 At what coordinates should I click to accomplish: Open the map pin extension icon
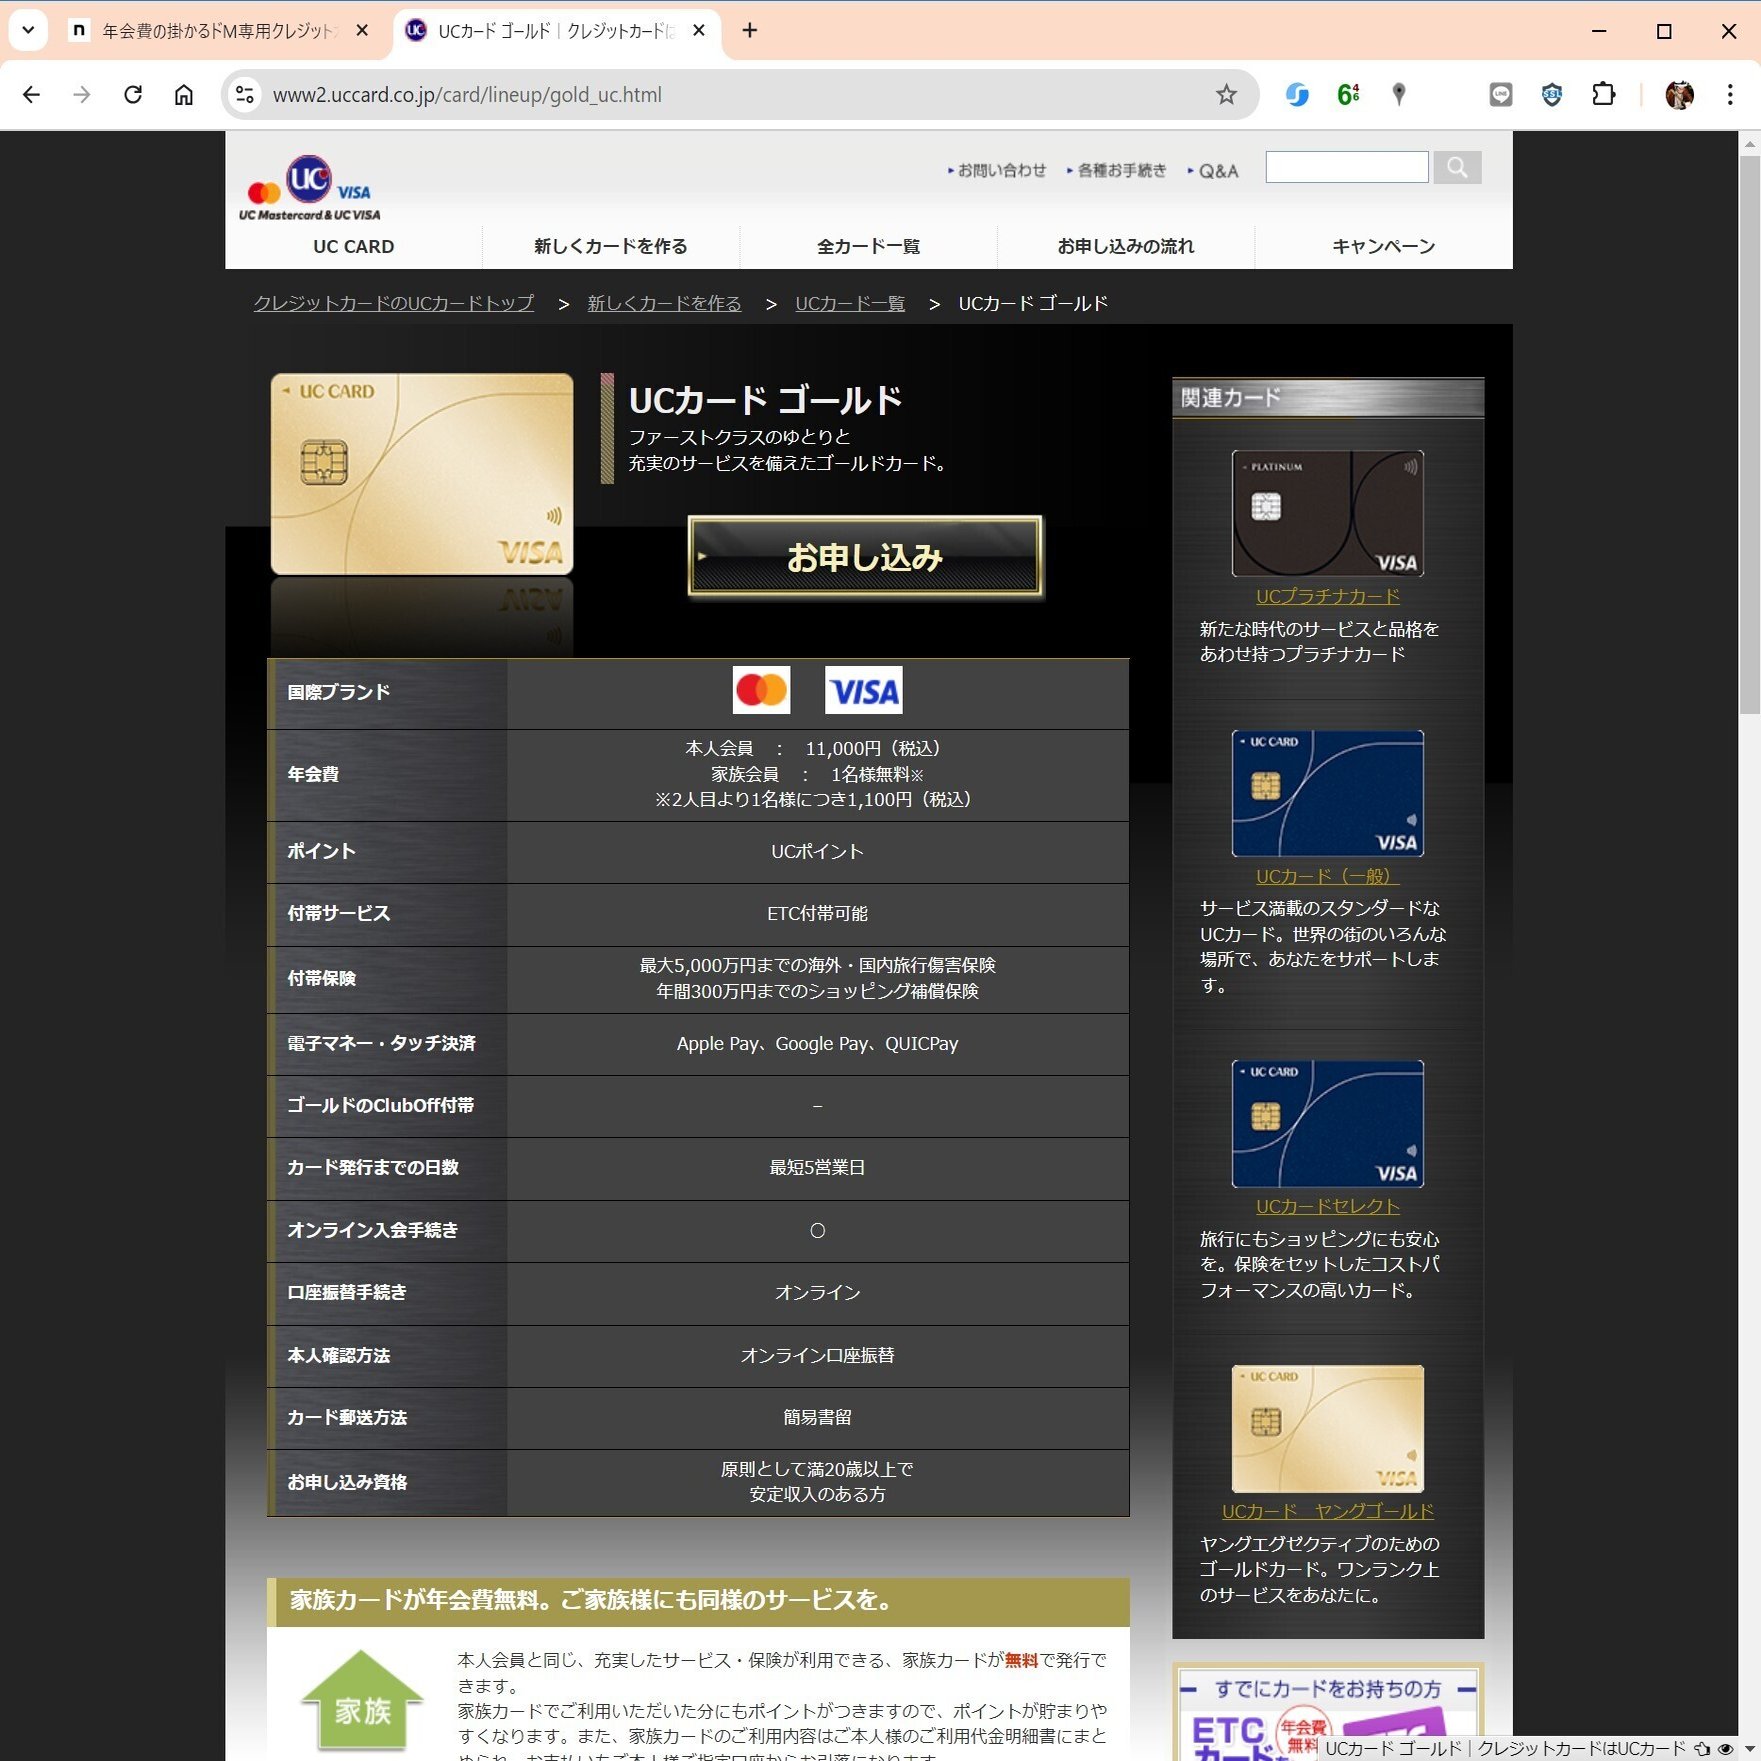pos(1399,95)
